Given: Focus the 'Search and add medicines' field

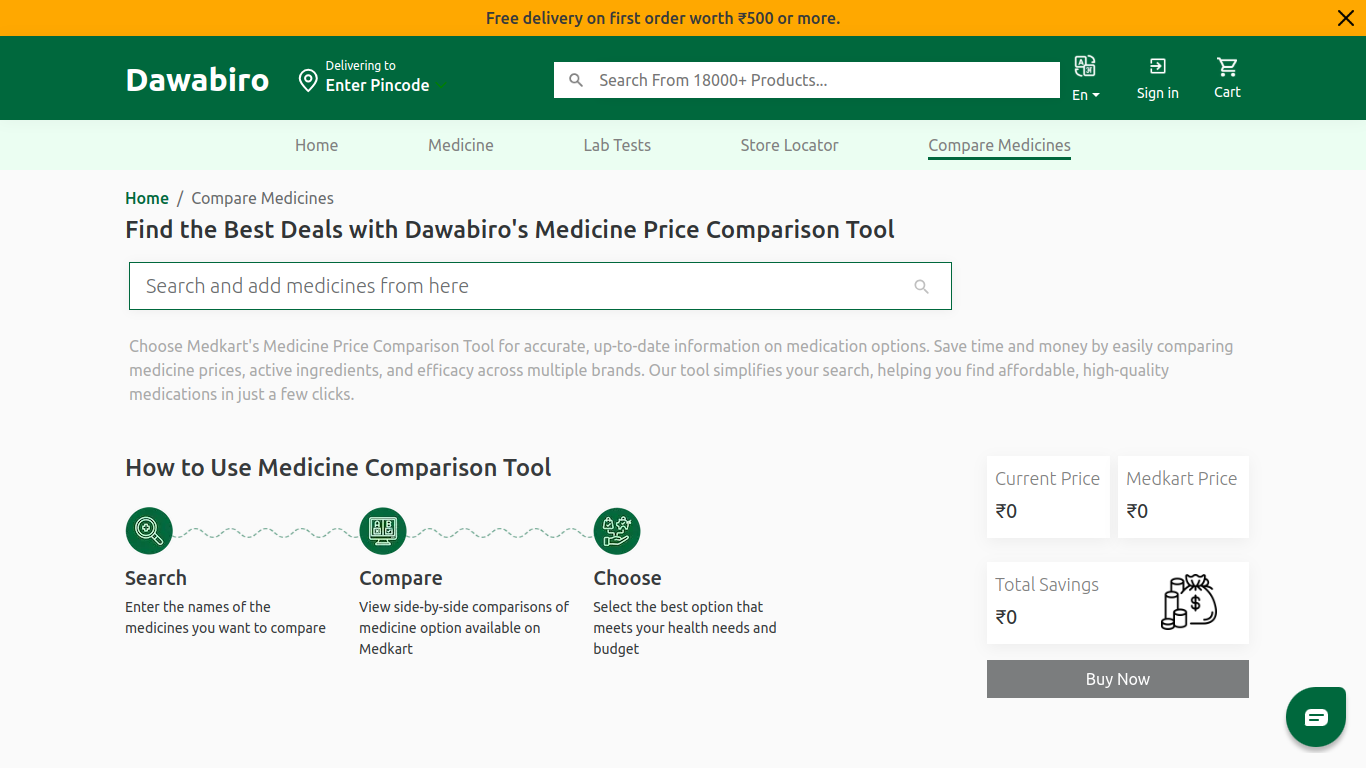Looking at the screenshot, I should [x=520, y=286].
